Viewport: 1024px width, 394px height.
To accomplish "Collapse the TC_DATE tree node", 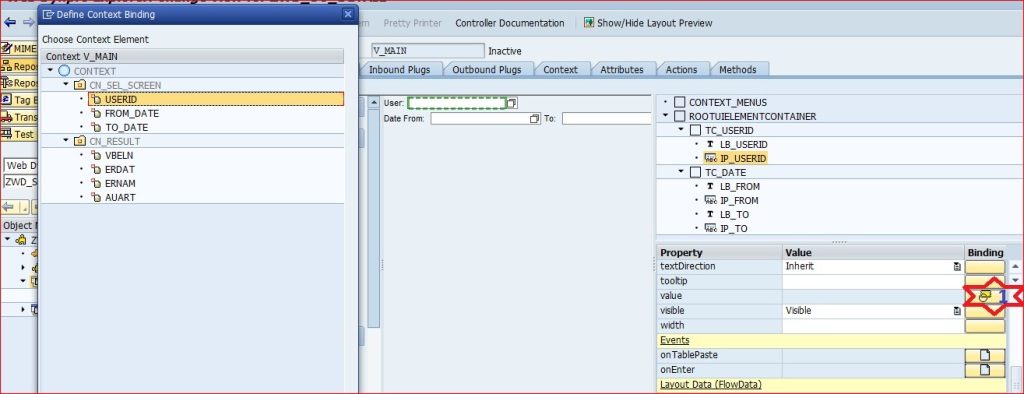I will [x=682, y=172].
